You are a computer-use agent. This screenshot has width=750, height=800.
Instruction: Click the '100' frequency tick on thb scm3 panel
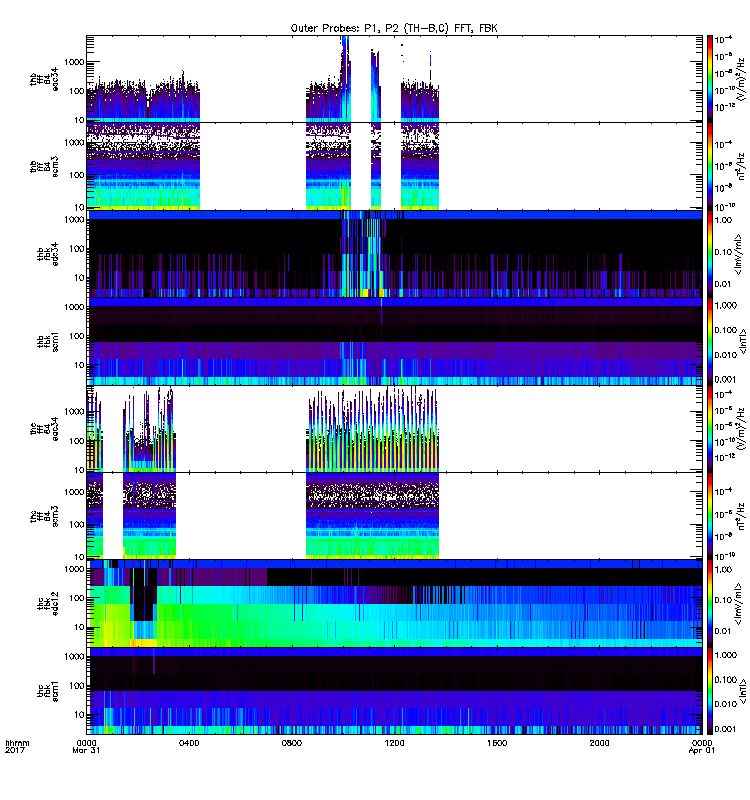click(x=77, y=175)
